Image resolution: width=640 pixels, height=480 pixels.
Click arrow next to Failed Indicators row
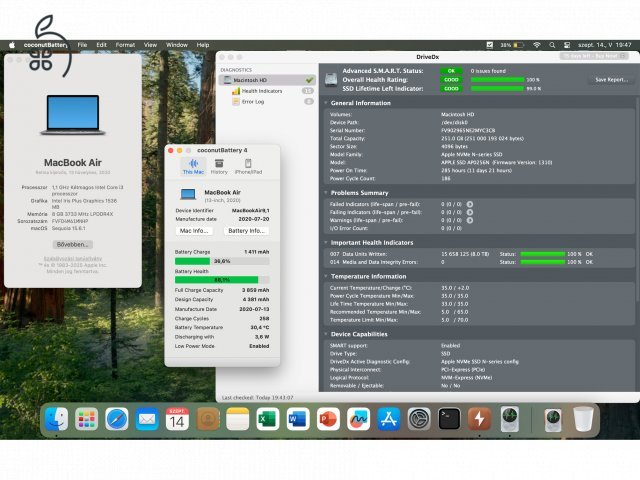470,204
